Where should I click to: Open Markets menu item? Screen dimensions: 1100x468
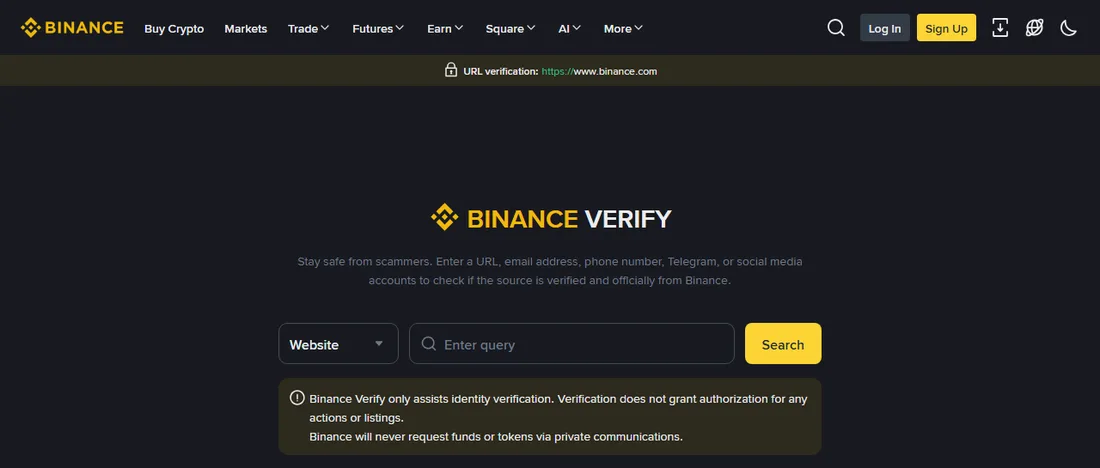[x=246, y=29]
